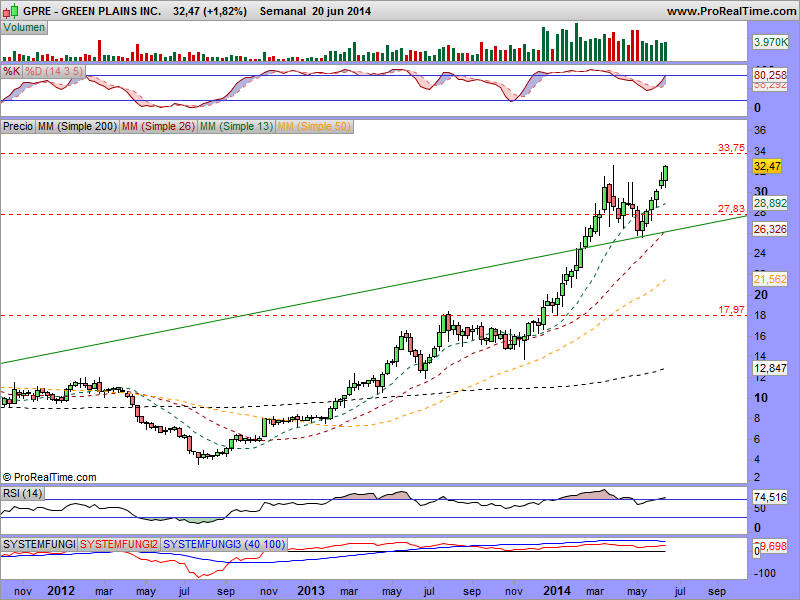Viewport: 800px width, 600px height.
Task: Click the Precio price label
Action: pos(18,126)
